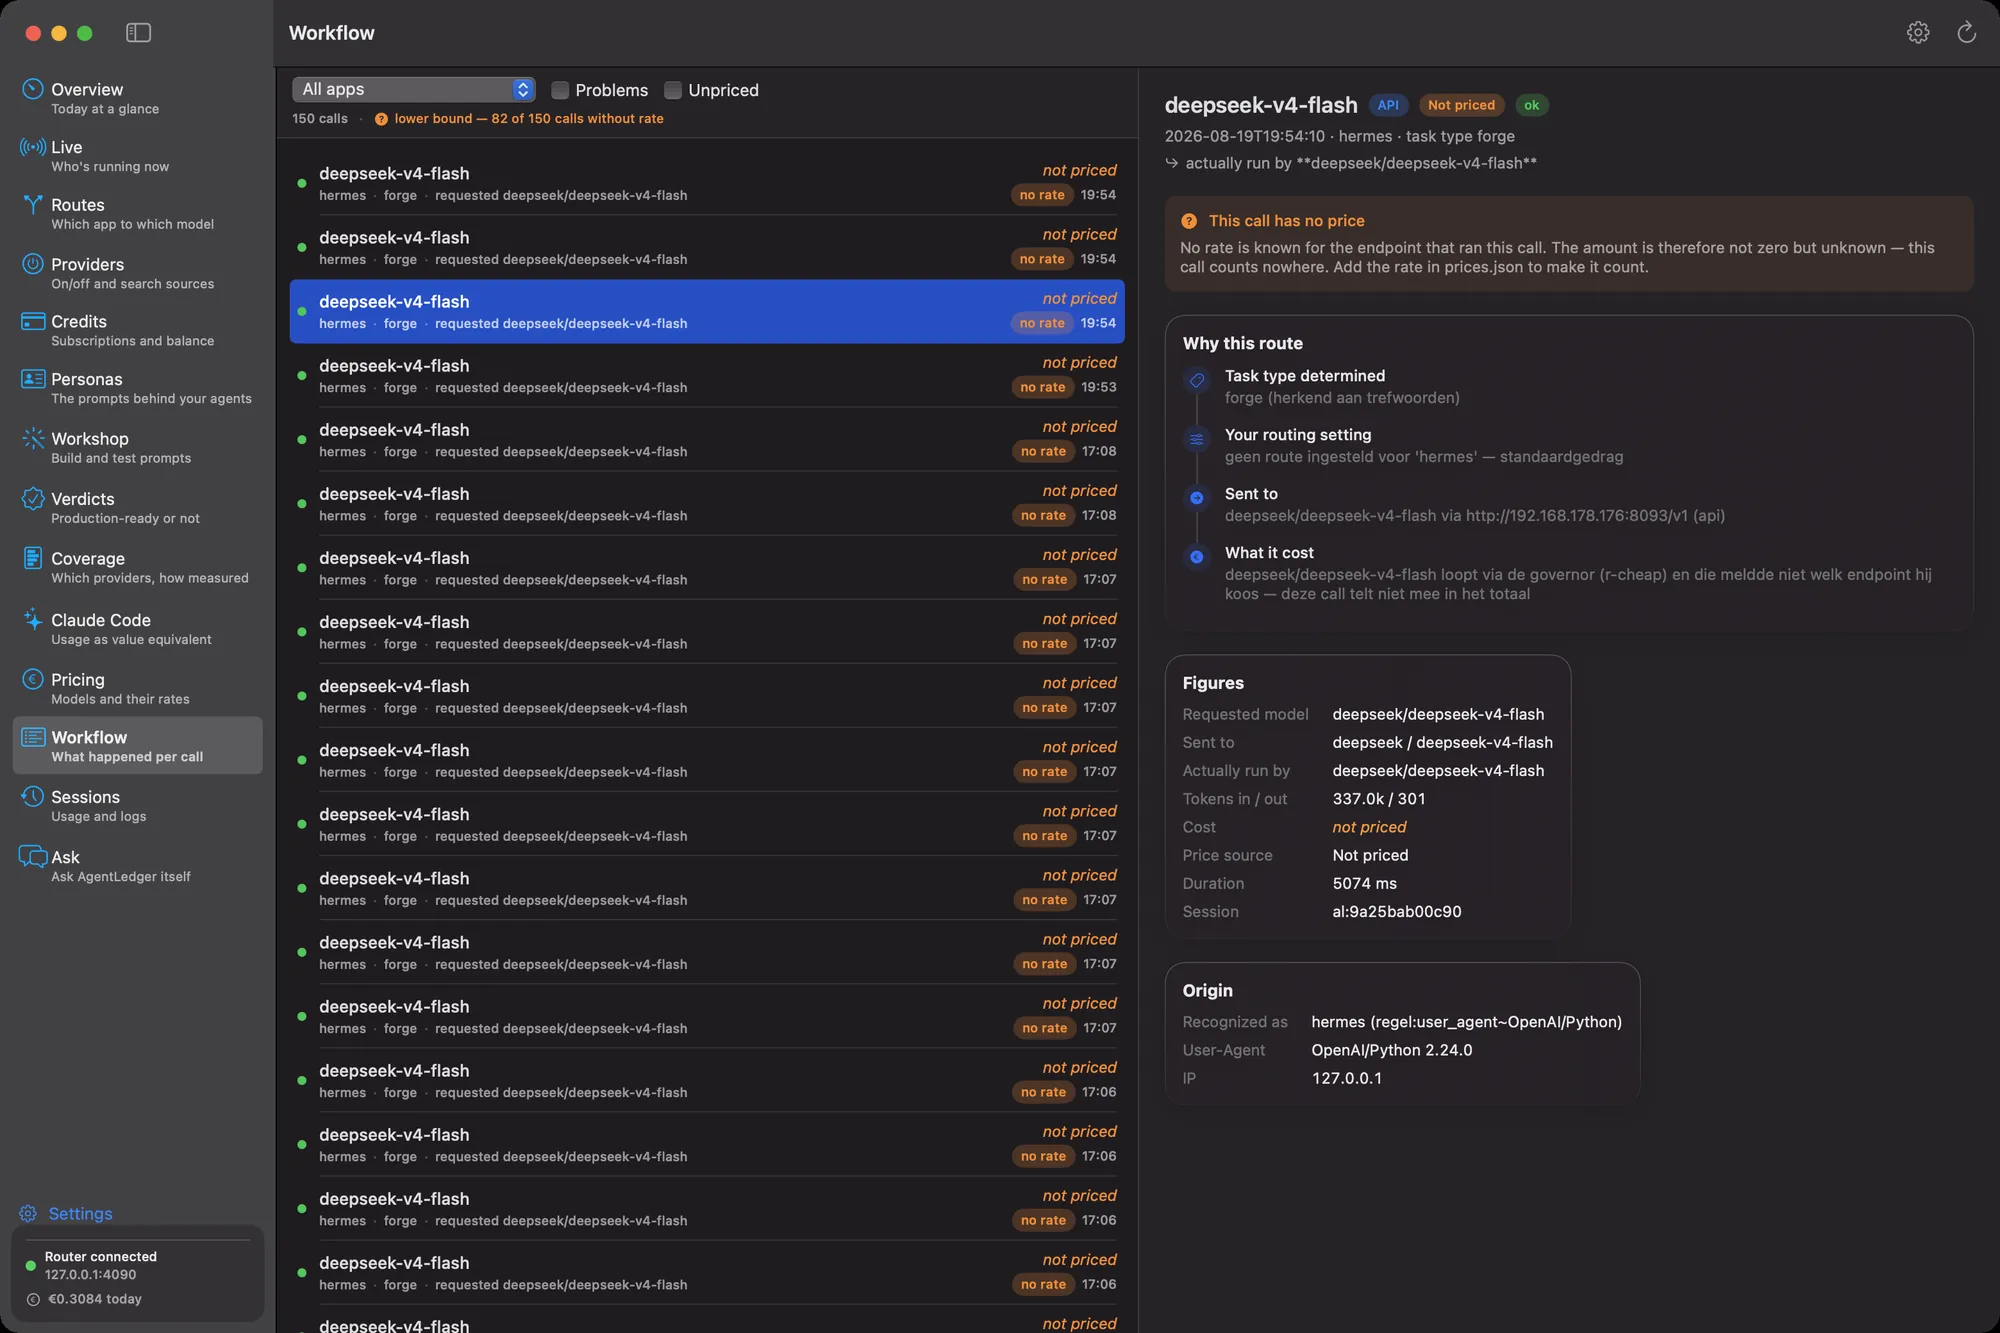The width and height of the screenshot is (2000, 1333).
Task: Click the Task type determined tag icon
Action: [1196, 380]
